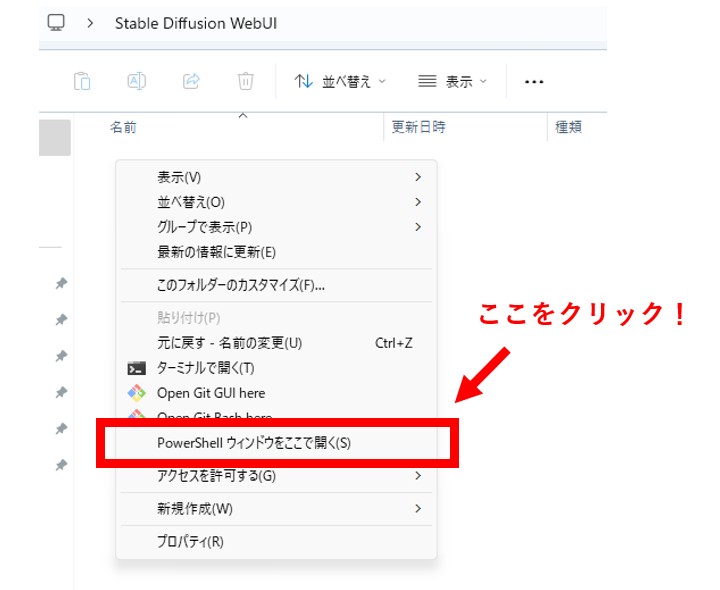
Task: Open the three-dot See more menu
Action: (534, 82)
